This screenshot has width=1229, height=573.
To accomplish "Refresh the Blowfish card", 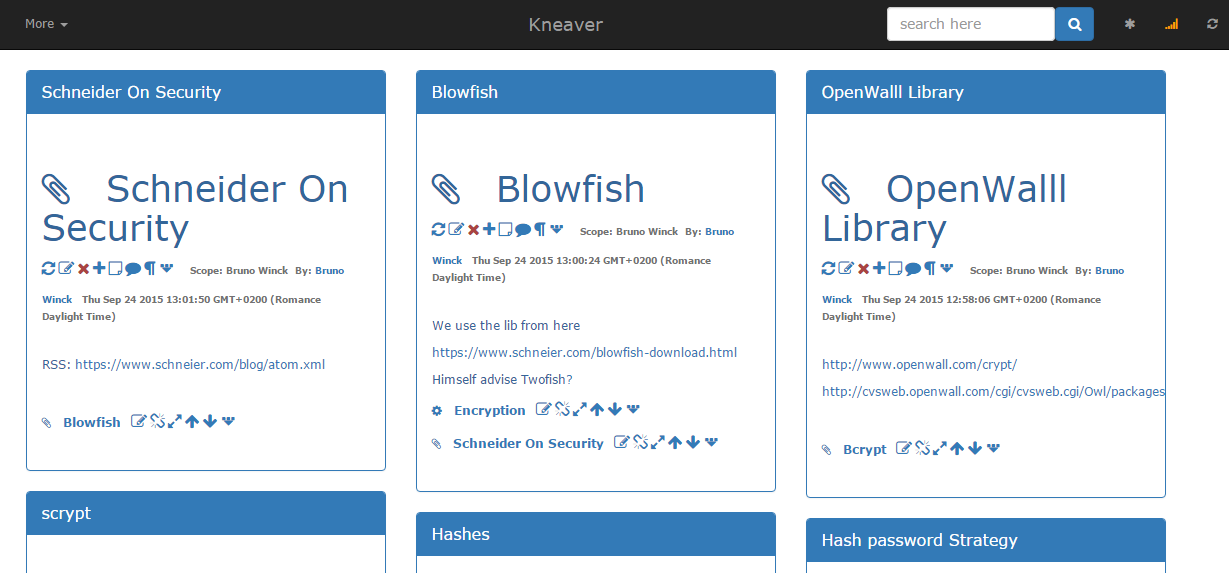I will click(x=438, y=229).
